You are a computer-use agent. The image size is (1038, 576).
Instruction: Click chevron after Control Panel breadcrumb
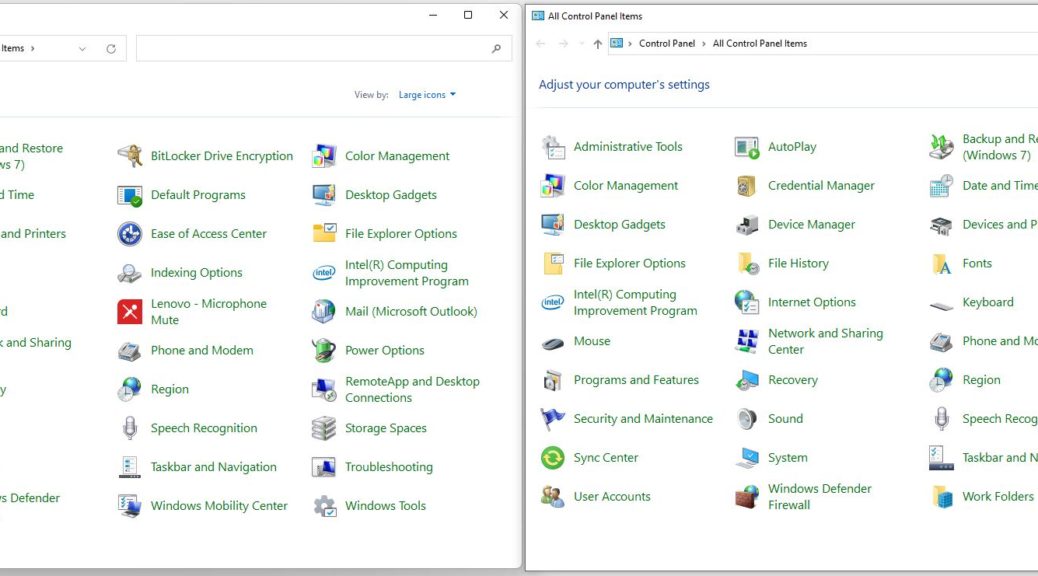[x=704, y=44]
